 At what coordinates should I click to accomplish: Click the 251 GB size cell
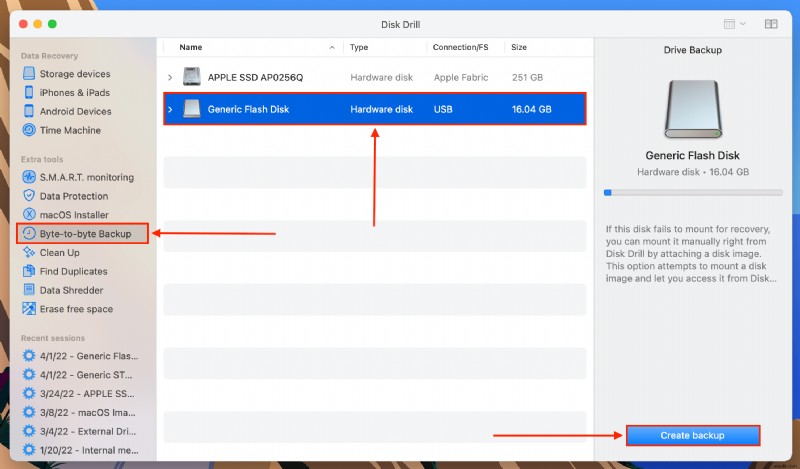click(528, 78)
